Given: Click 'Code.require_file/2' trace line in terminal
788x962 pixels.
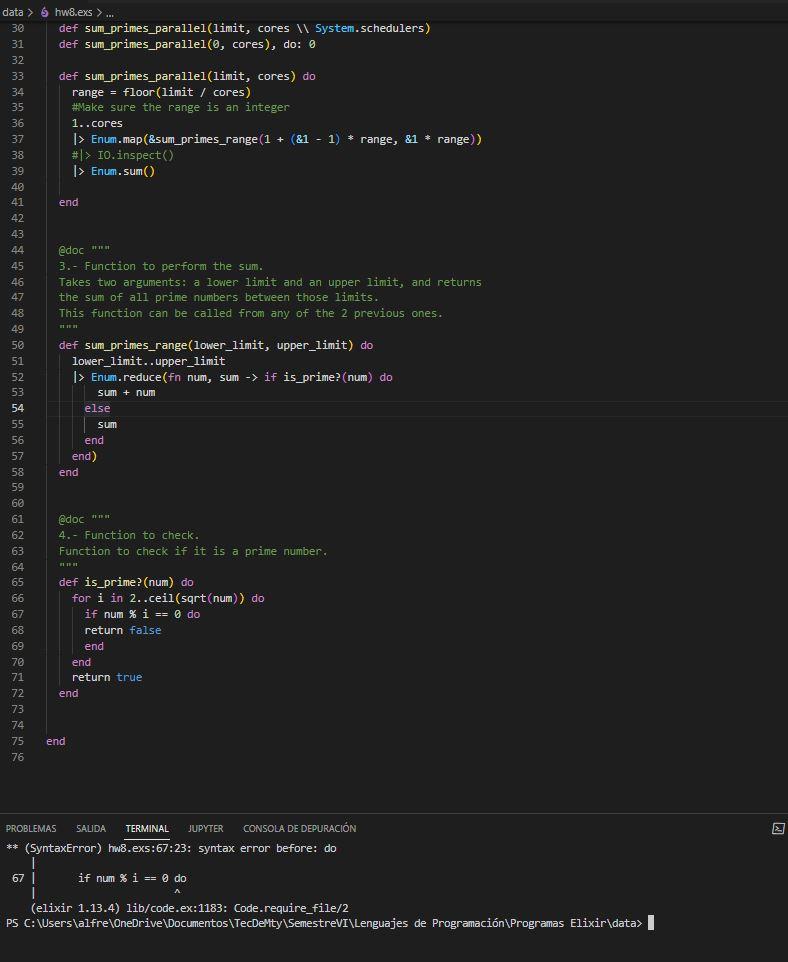Looking at the screenshot, I should (190, 908).
